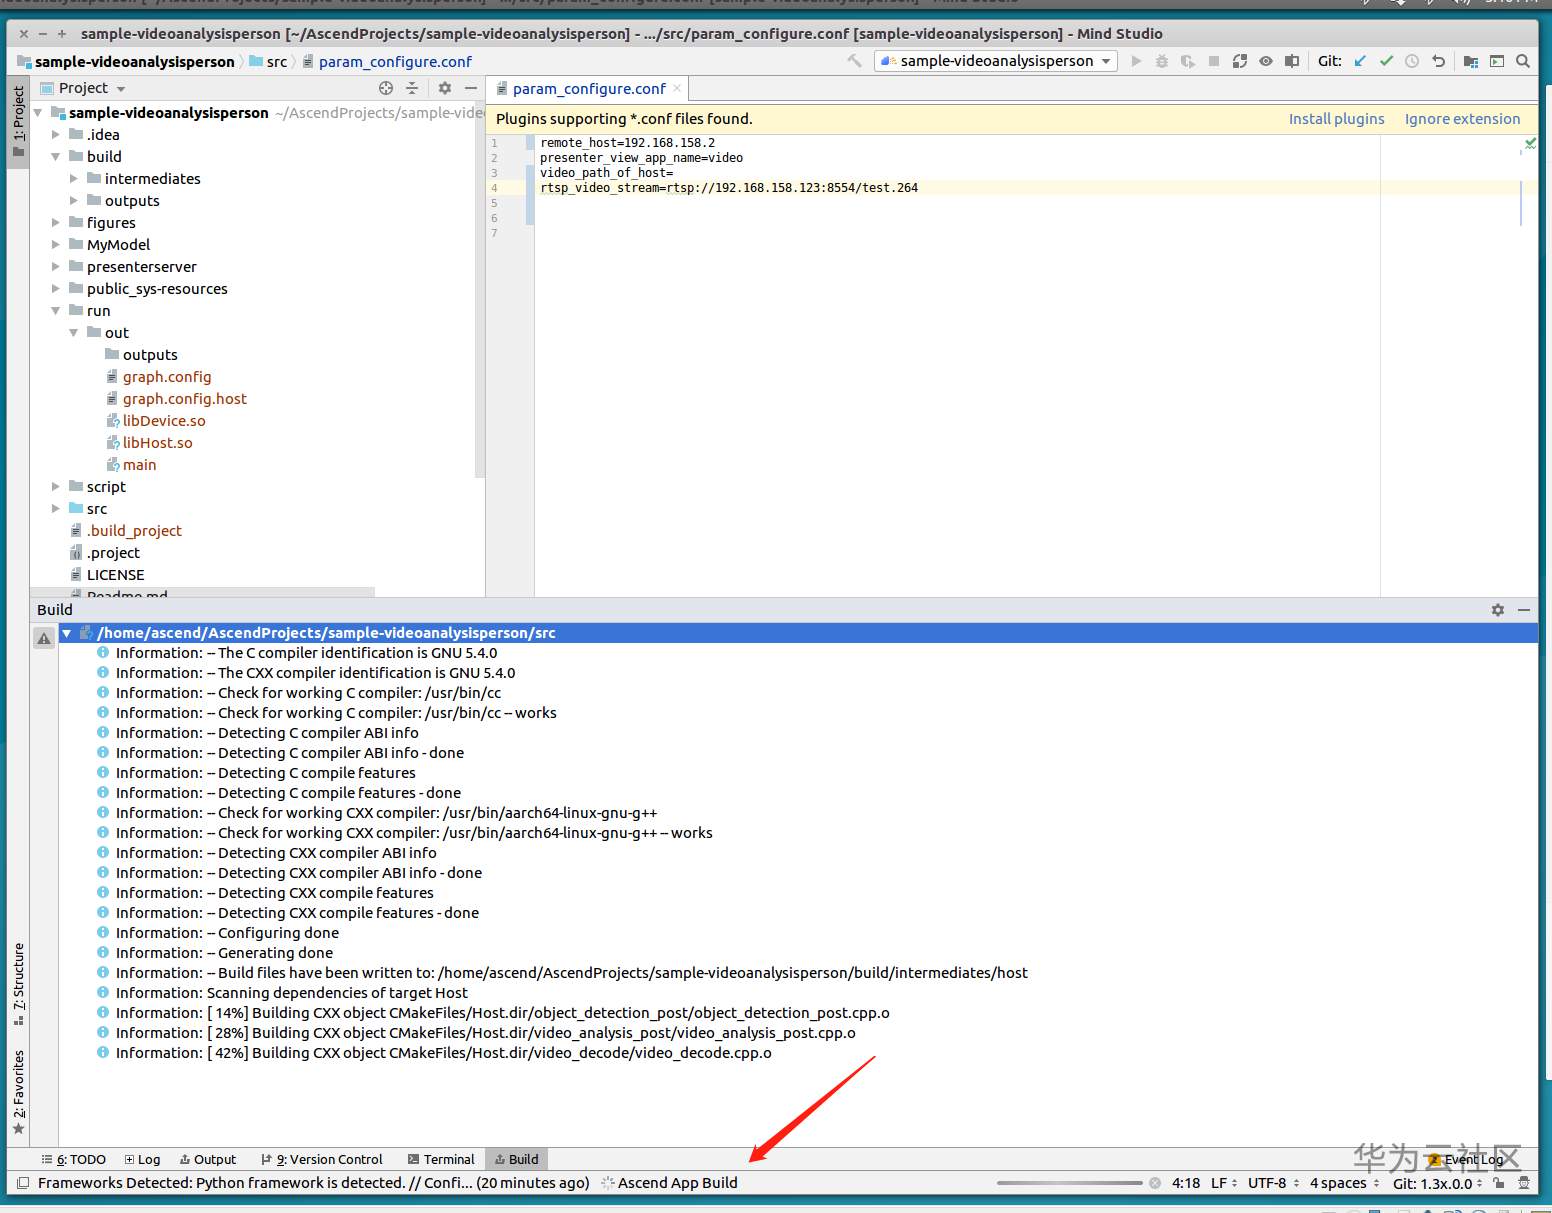
Task: Click the warning filter icon in Build panel
Action: [44, 638]
